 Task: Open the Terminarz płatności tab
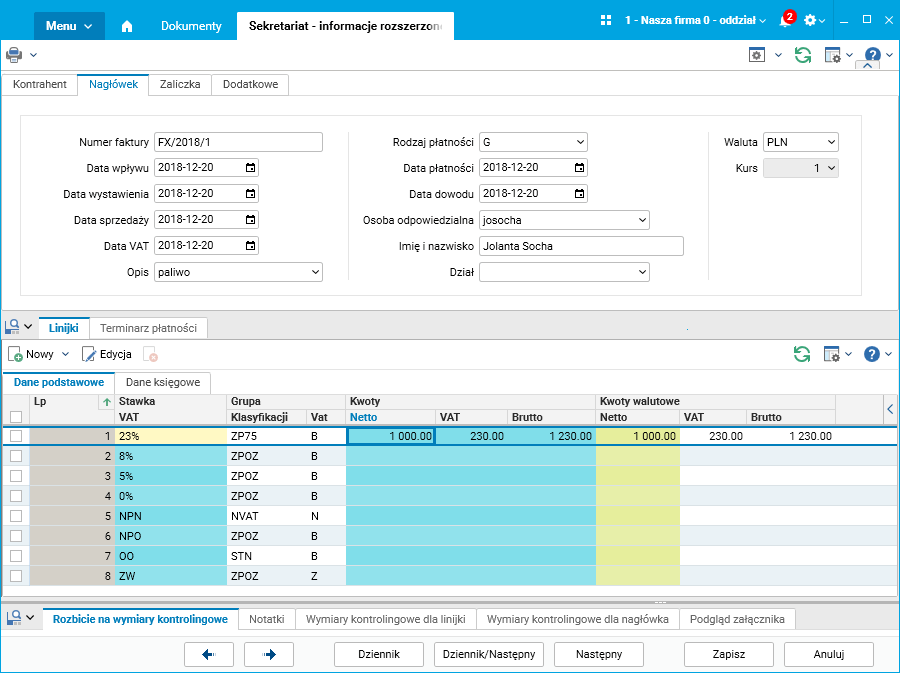pos(149,327)
